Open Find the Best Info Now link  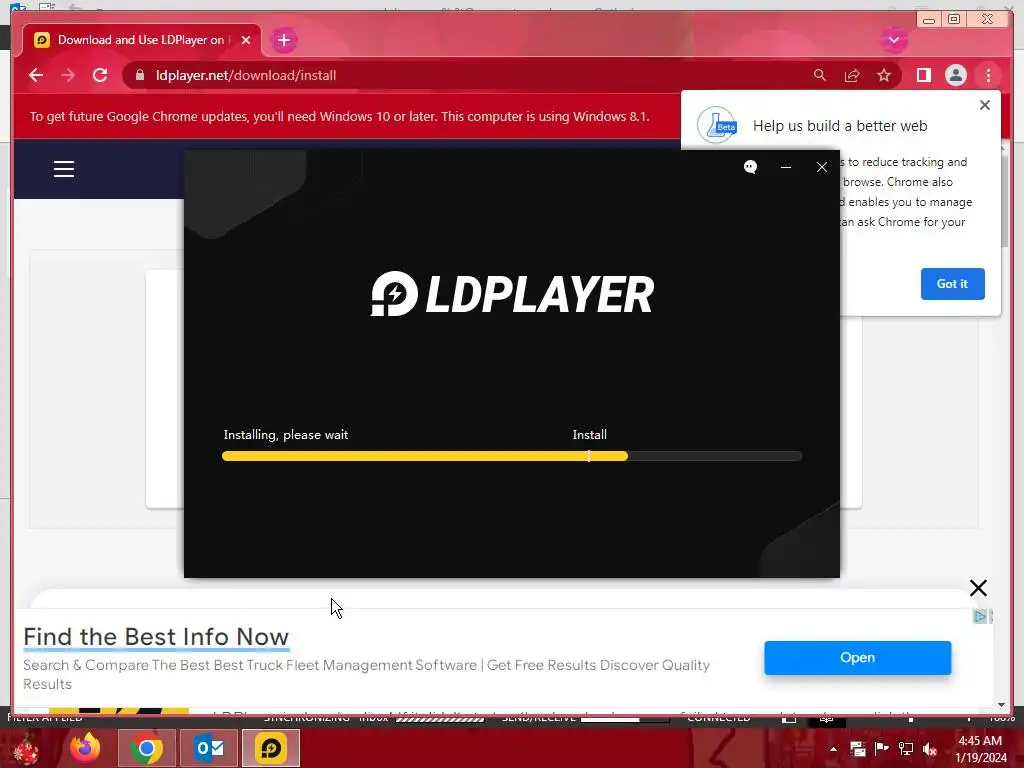coord(156,637)
